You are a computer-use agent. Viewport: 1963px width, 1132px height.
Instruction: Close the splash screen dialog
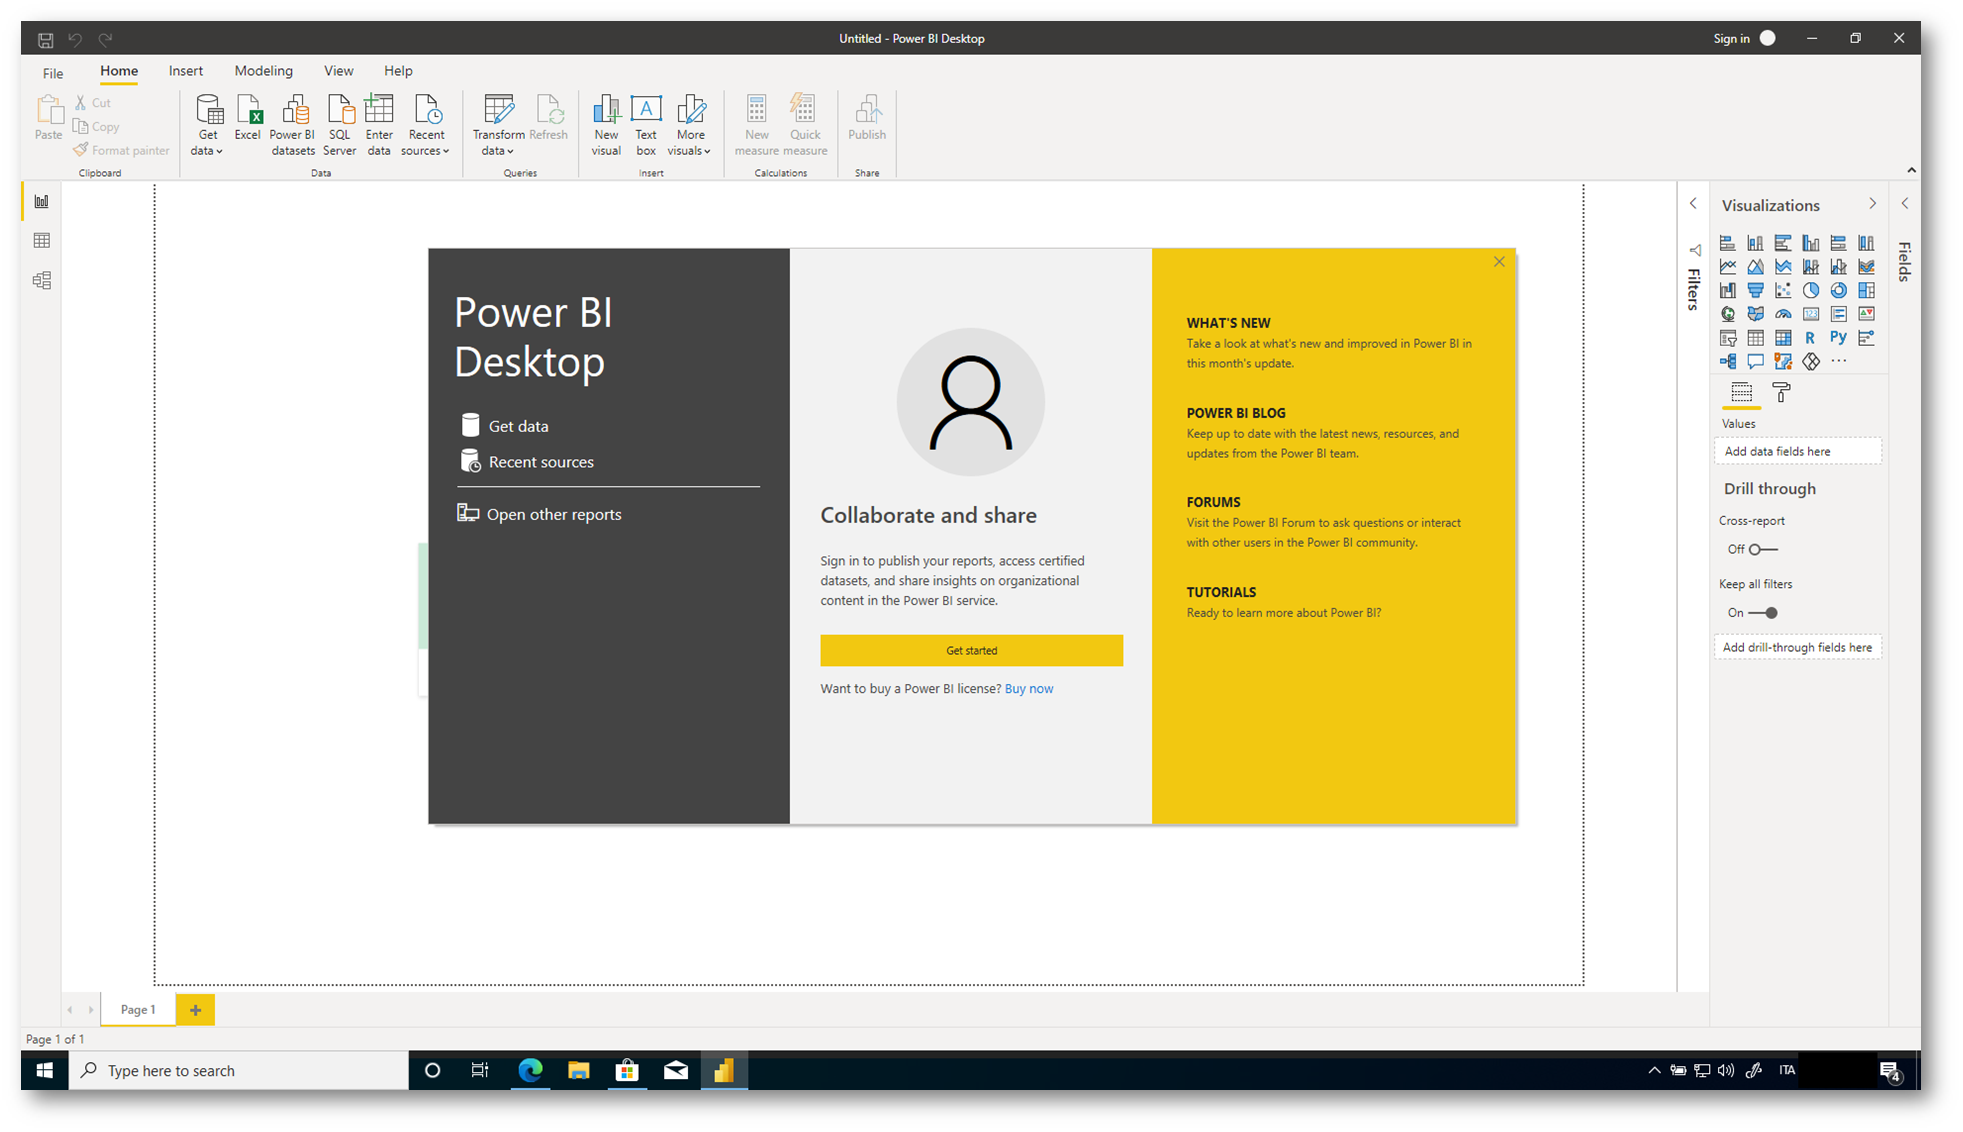coord(1498,262)
